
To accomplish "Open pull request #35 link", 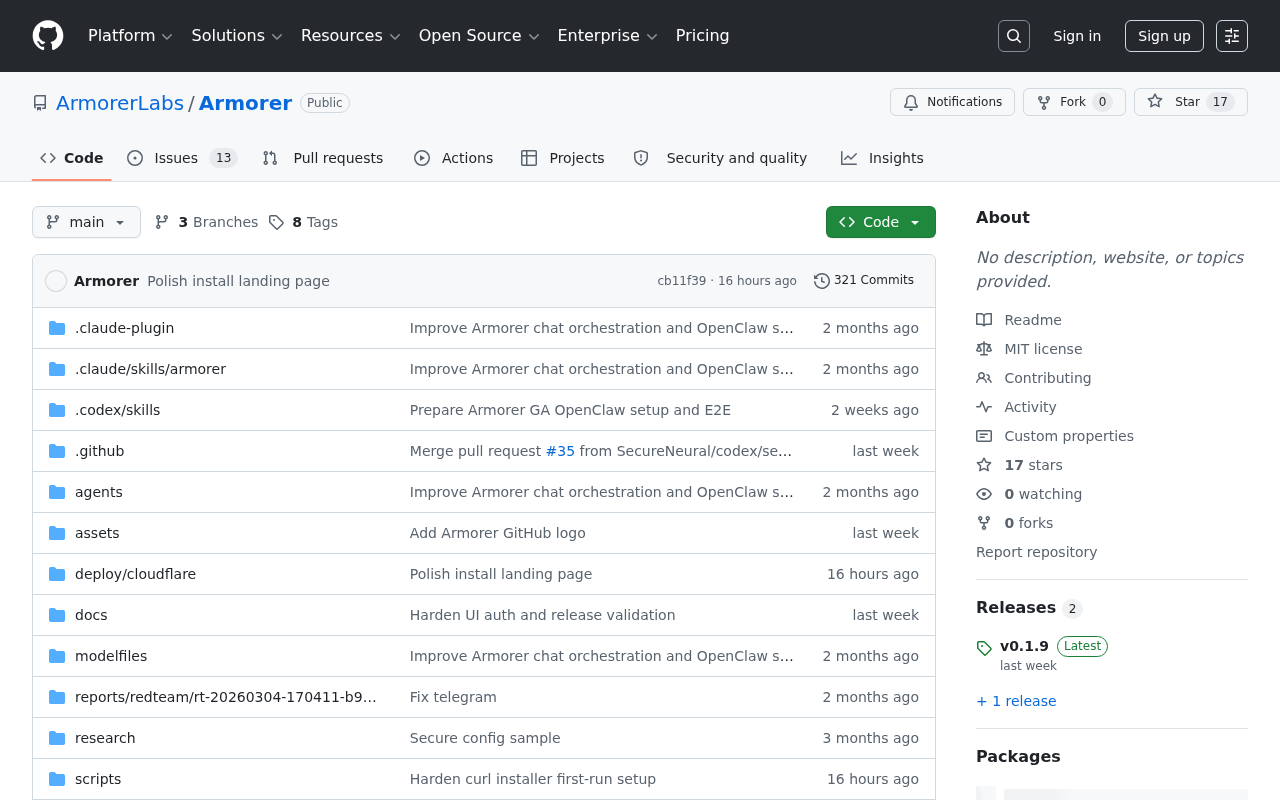I will pyautogui.click(x=560, y=451).
